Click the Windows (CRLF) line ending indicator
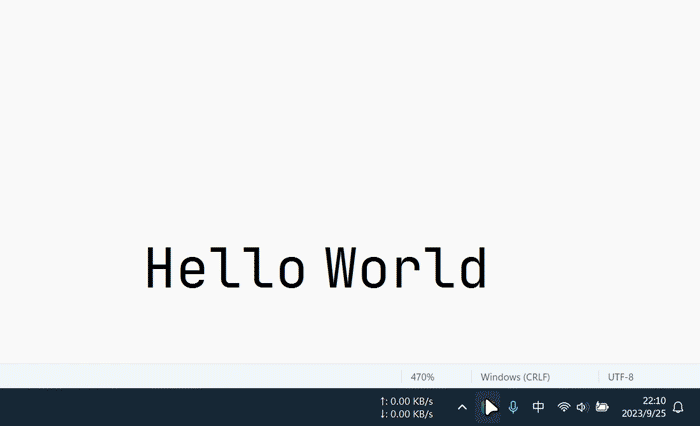The image size is (700, 426). (515, 377)
